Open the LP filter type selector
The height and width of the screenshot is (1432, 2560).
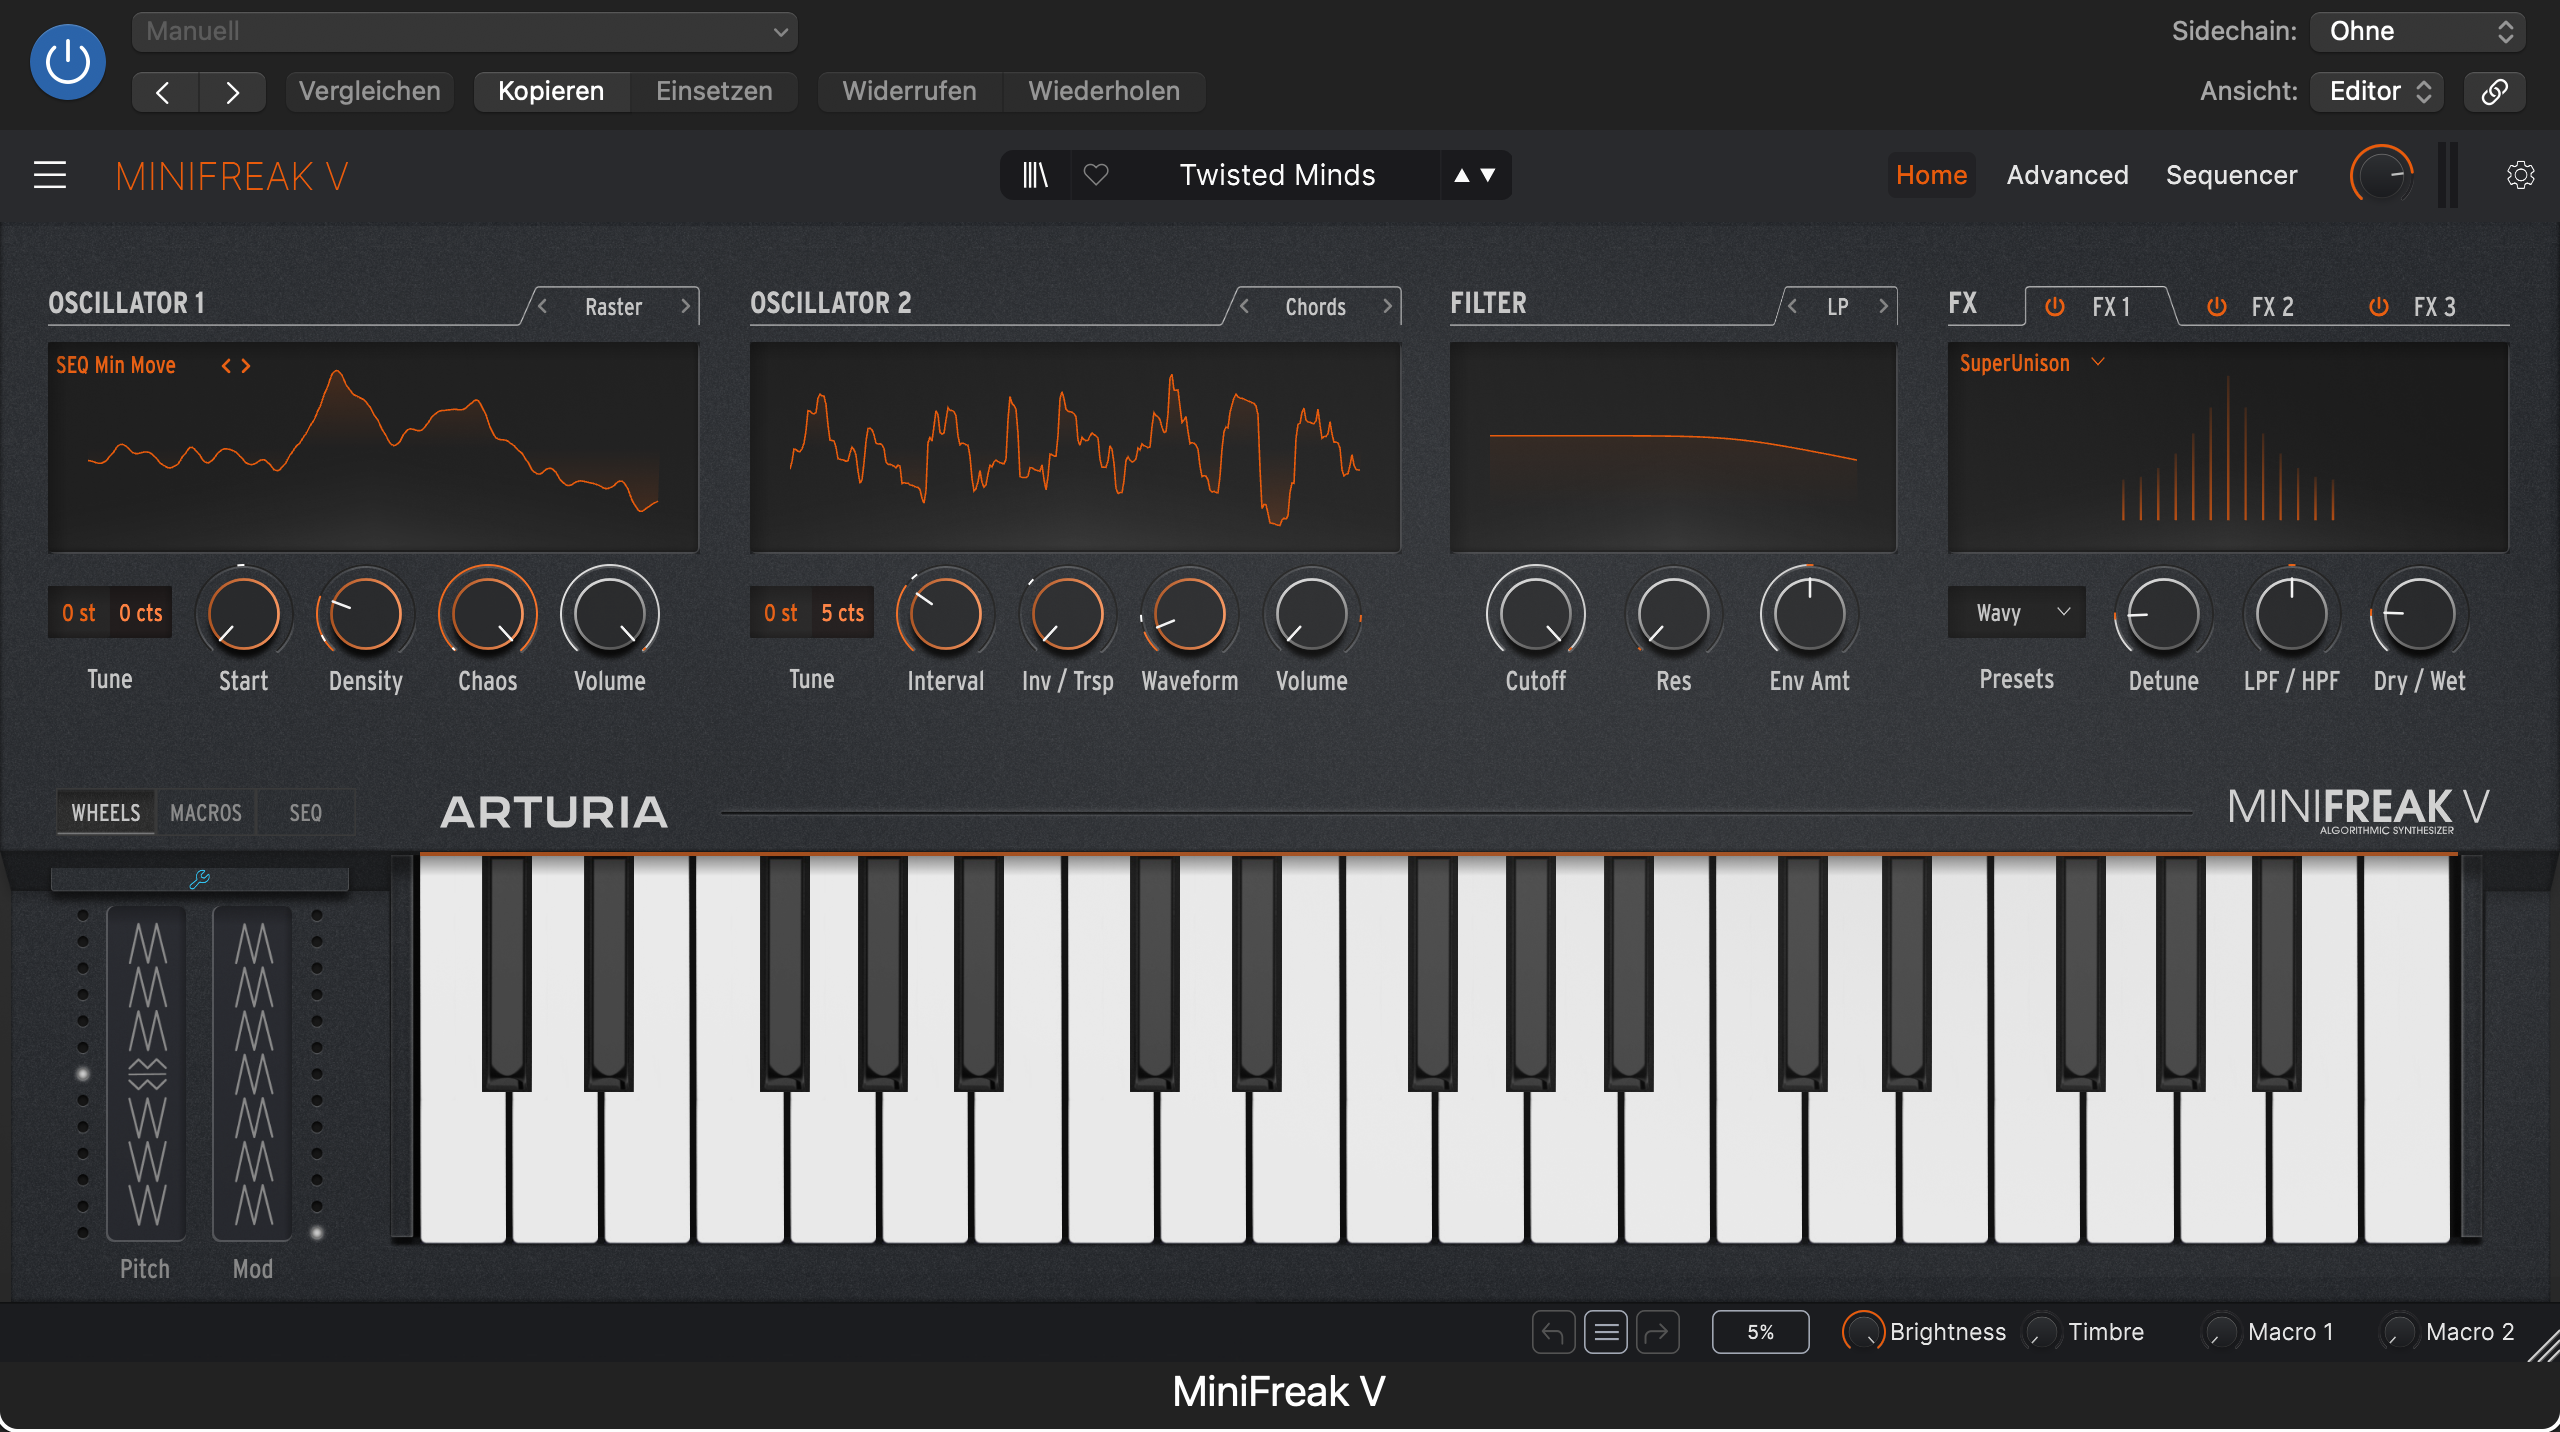[x=1838, y=306]
